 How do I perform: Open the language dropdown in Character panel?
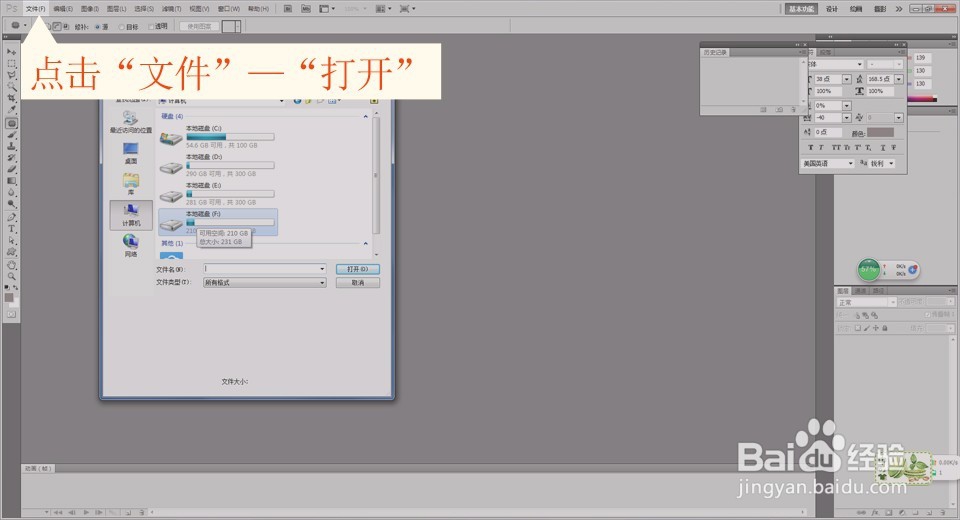click(850, 164)
